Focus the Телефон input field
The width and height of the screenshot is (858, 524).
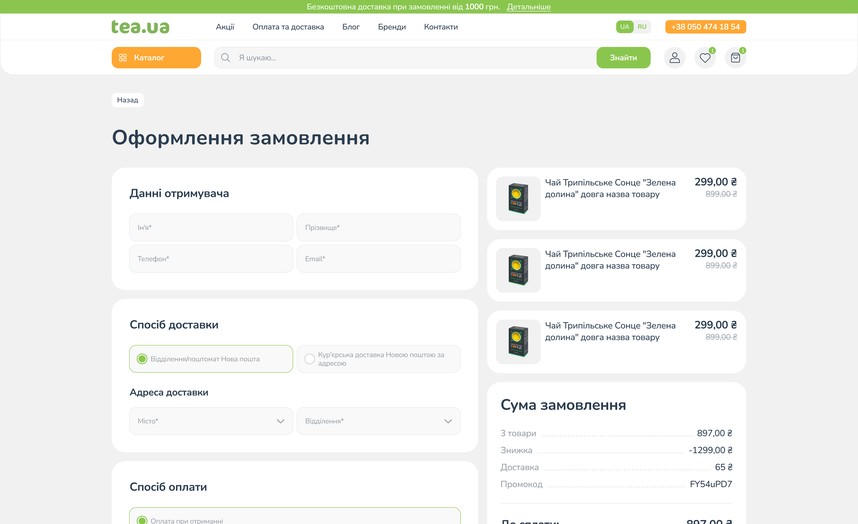[x=211, y=259]
